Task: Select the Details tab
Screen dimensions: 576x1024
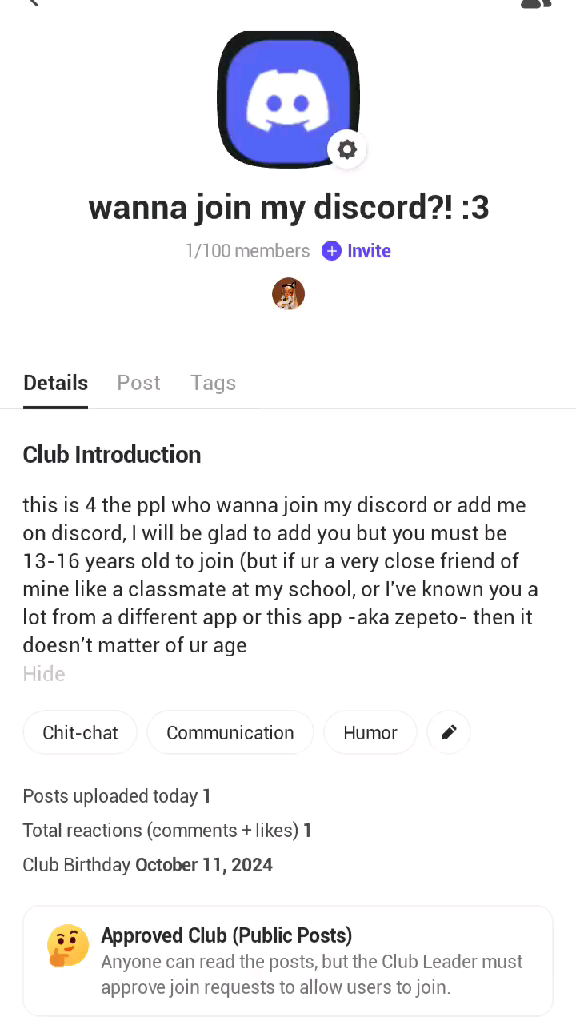Action: [x=56, y=383]
